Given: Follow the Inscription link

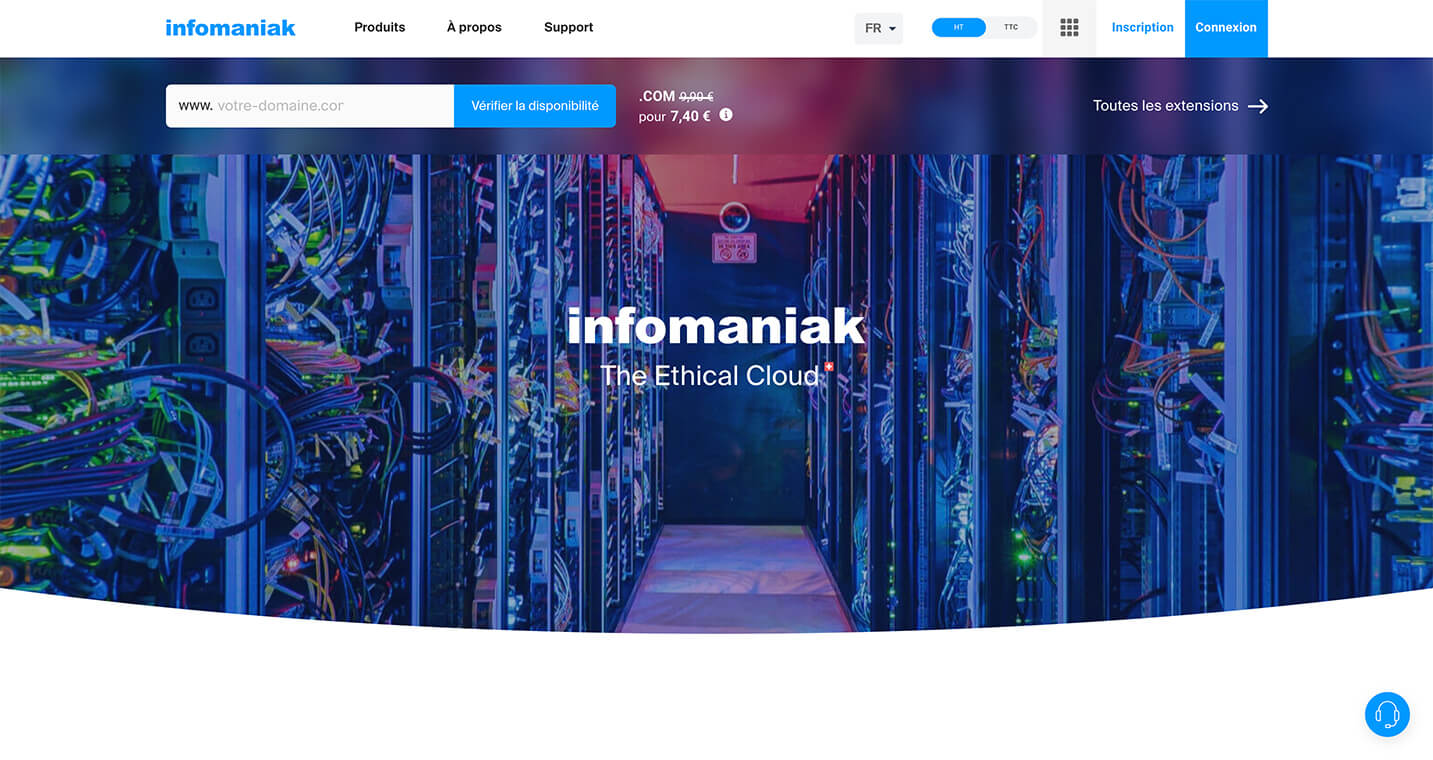Looking at the screenshot, I should [x=1142, y=27].
